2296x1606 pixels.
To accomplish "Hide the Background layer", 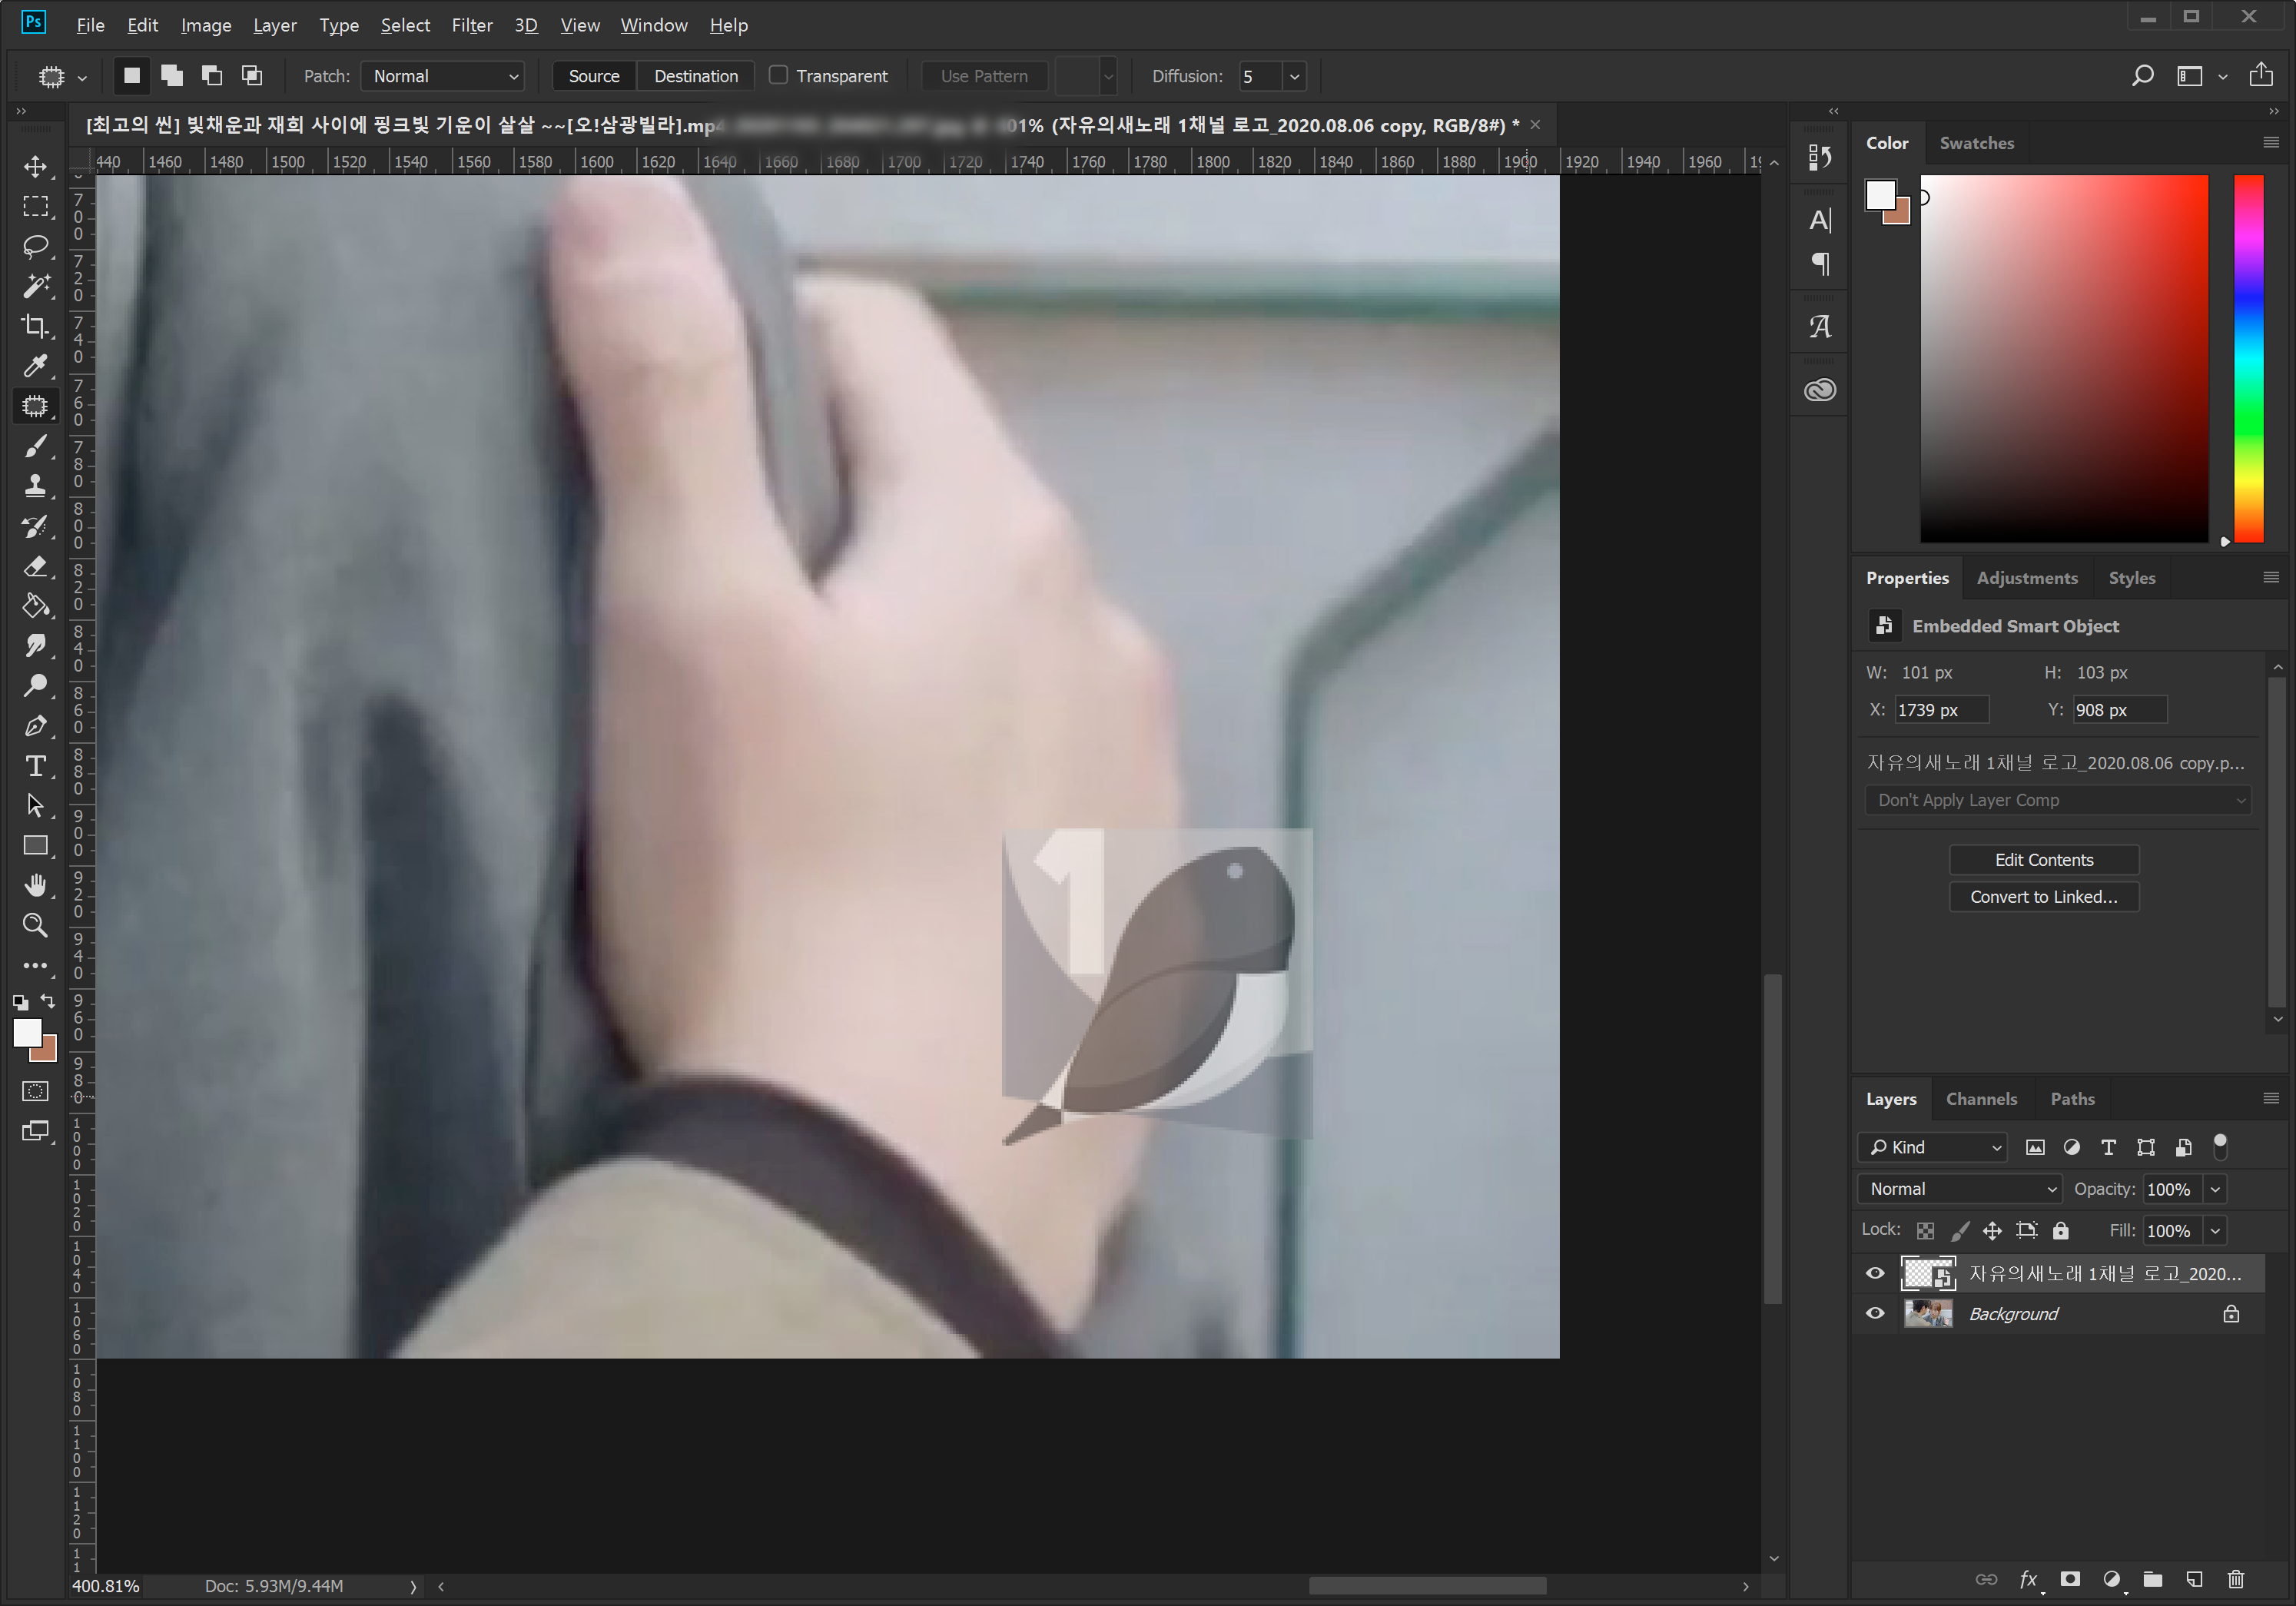I will point(1875,1314).
